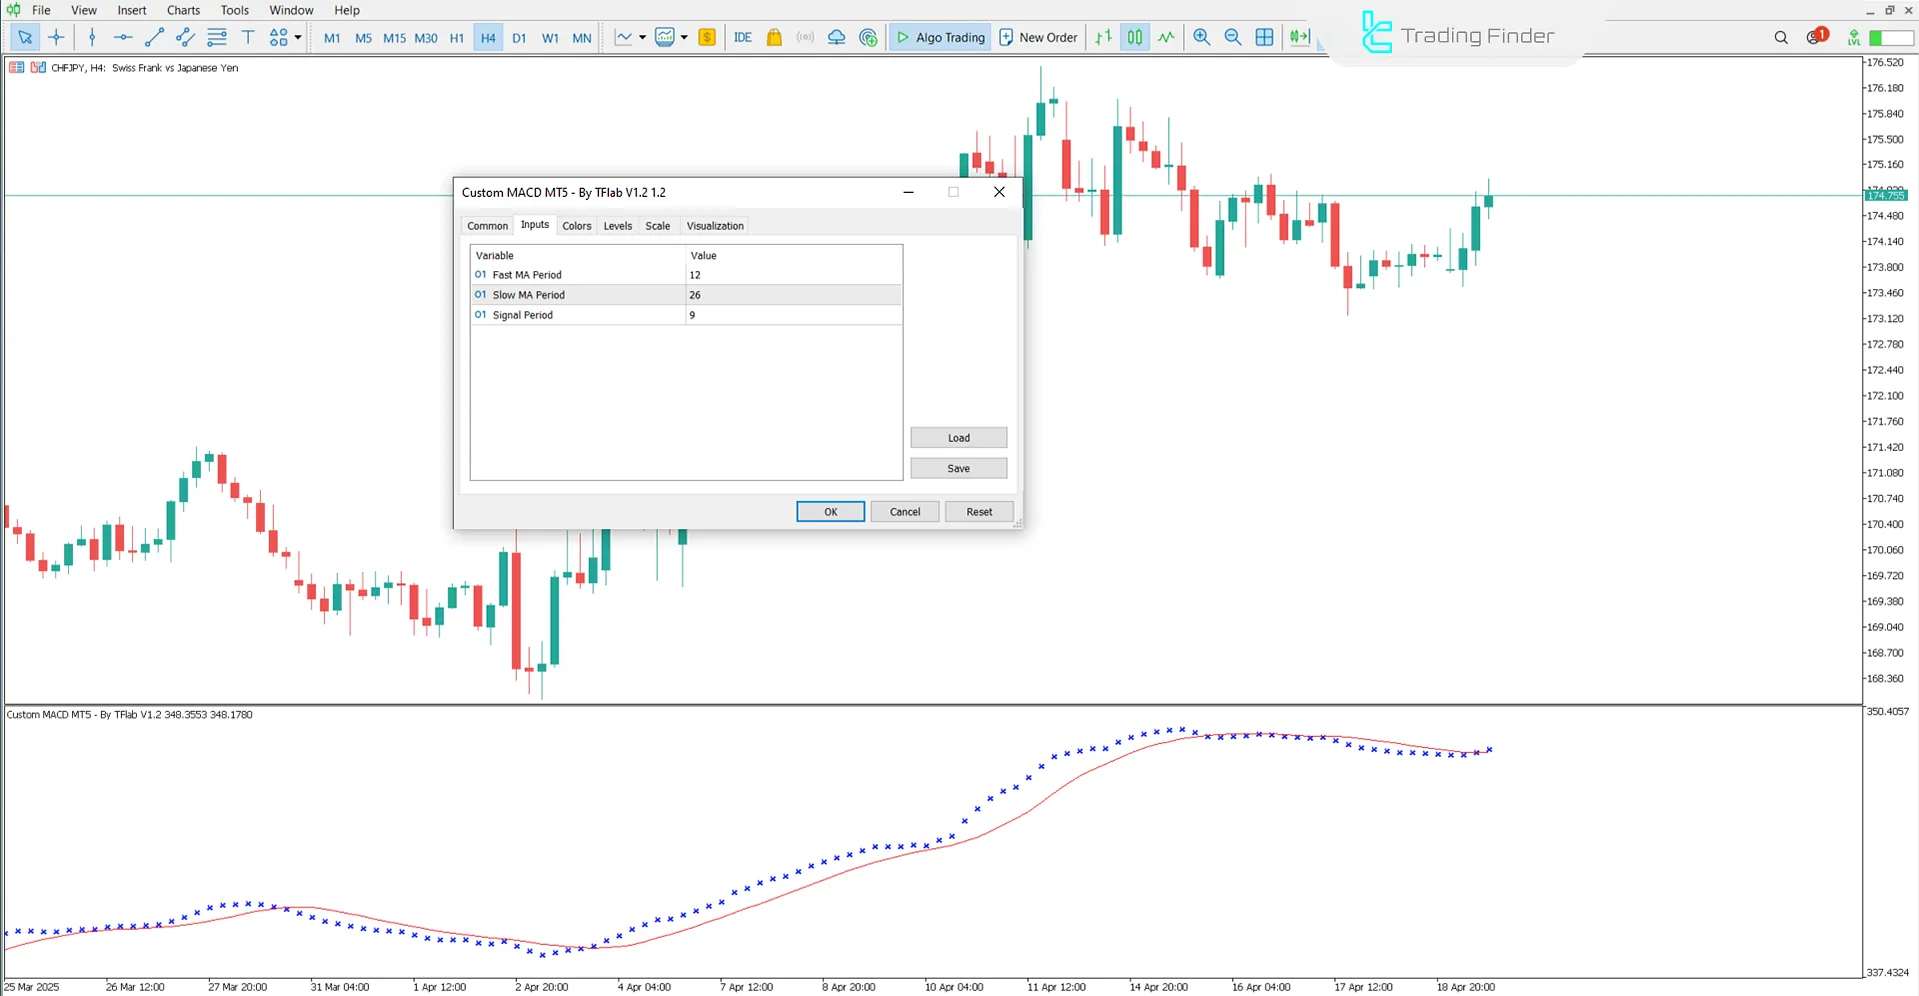Enable the Tile Windows layout icon
Screen dimensions: 1919x996
[1264, 37]
